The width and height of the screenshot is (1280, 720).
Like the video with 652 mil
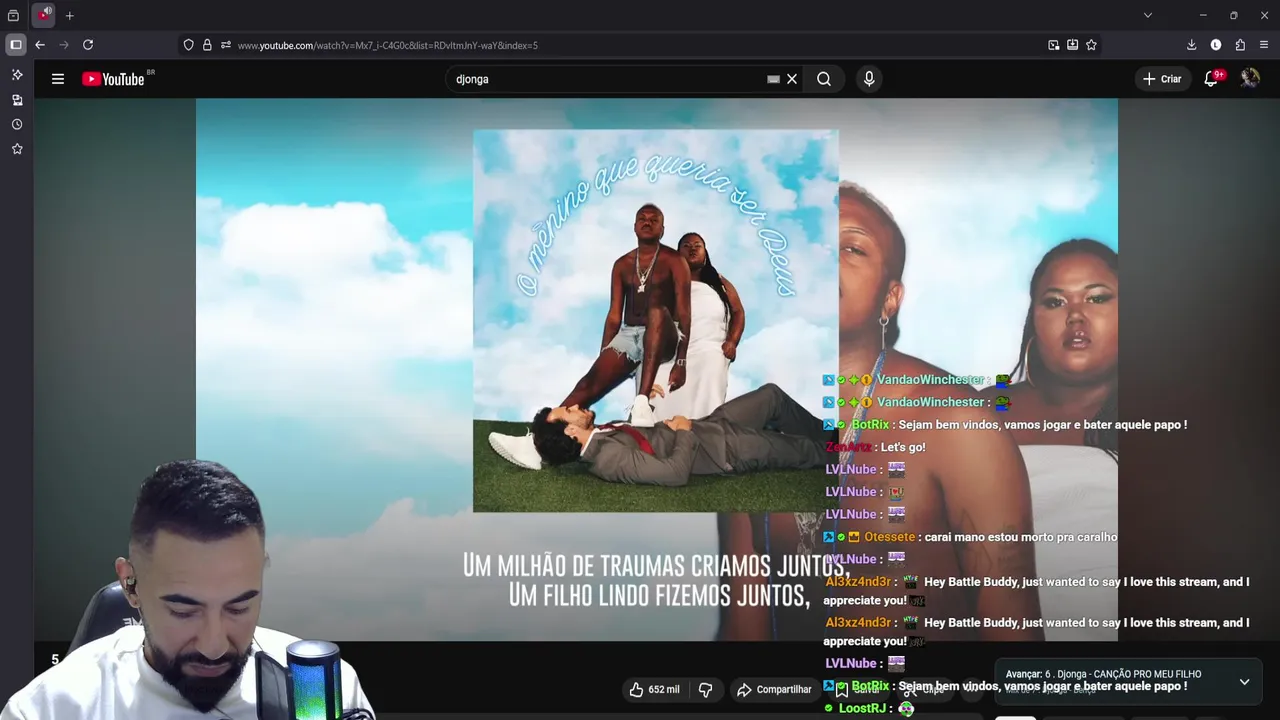[x=654, y=690]
